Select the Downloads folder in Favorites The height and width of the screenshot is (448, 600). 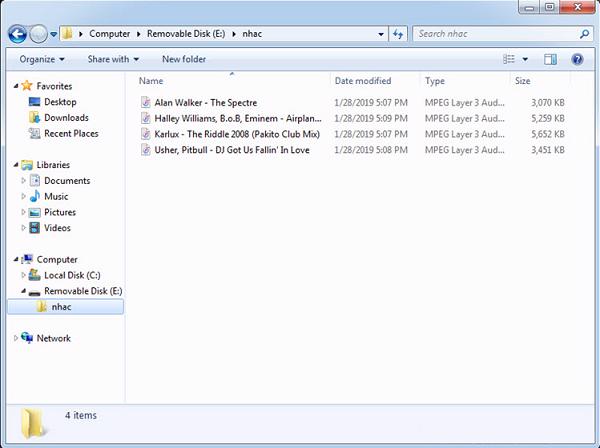tap(66, 118)
